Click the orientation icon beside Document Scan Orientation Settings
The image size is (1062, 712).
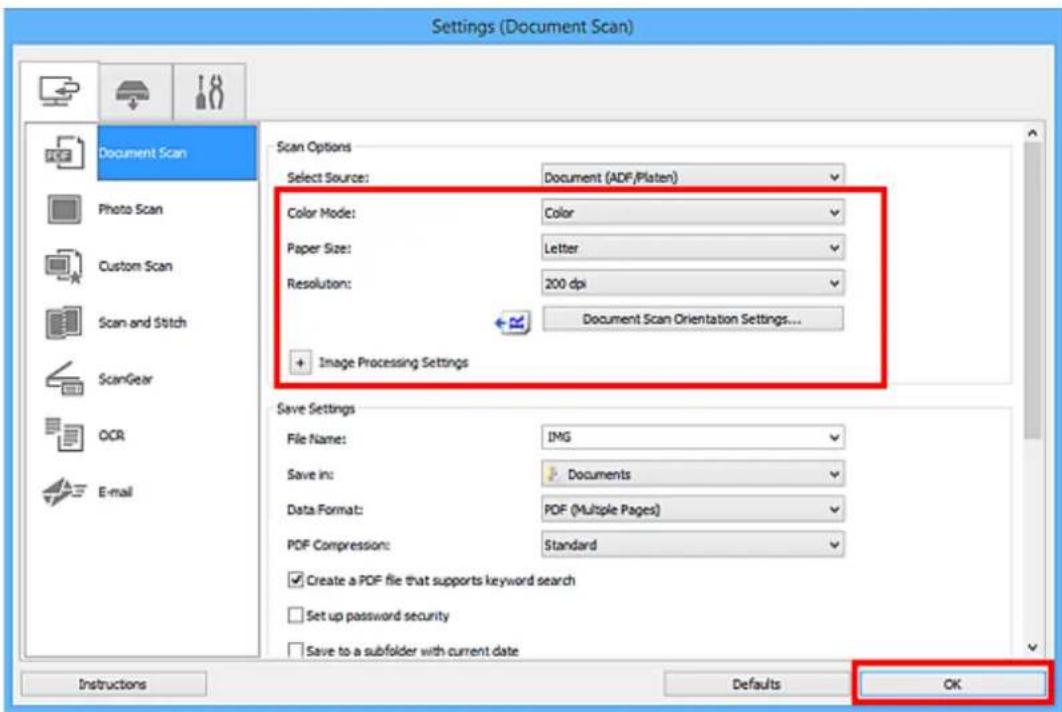pyautogui.click(x=512, y=322)
